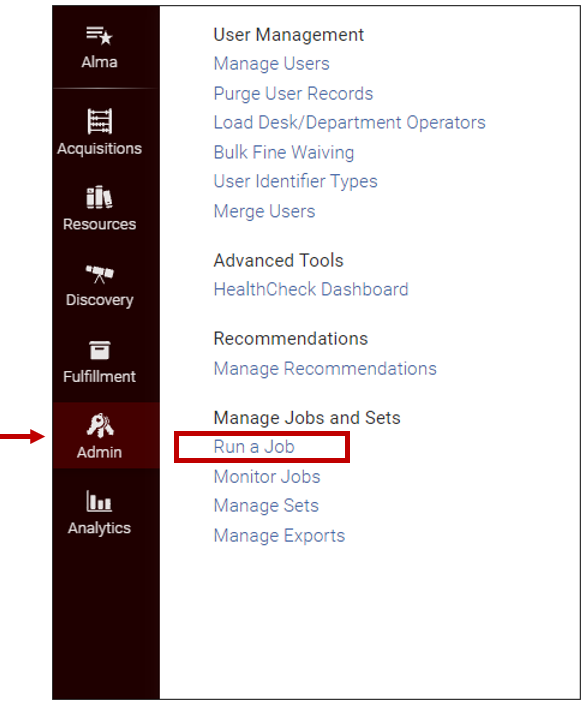Click the Manage Users link
The image size is (585, 703).
point(271,64)
